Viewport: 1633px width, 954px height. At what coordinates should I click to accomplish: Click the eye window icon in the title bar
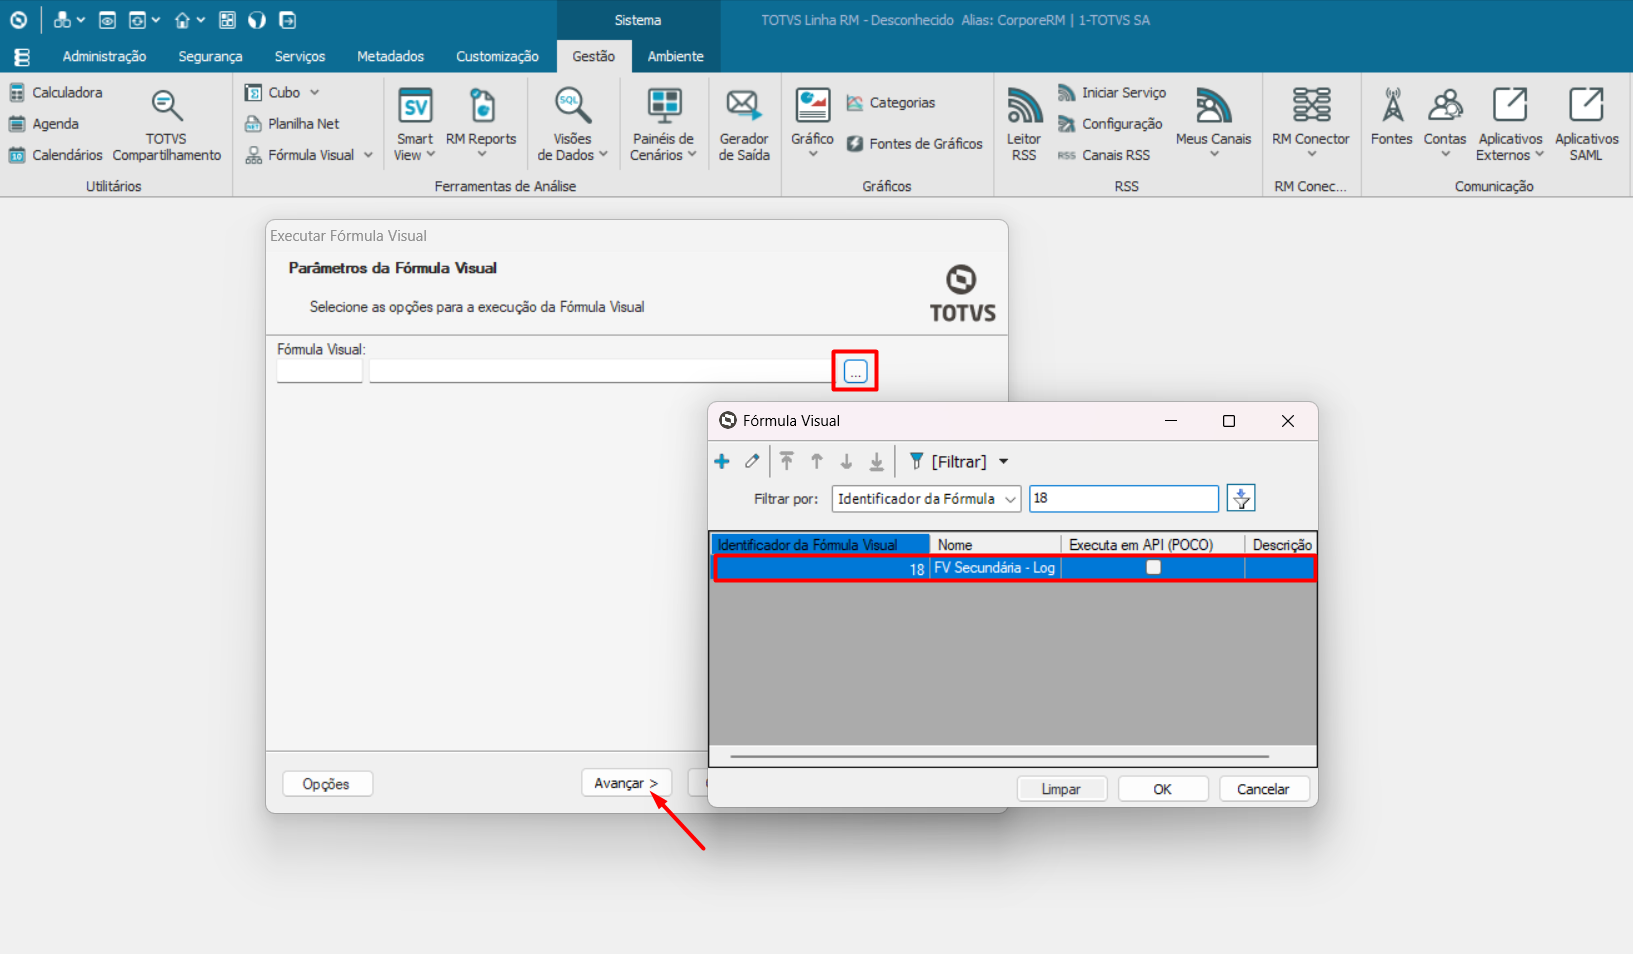[x=107, y=20]
